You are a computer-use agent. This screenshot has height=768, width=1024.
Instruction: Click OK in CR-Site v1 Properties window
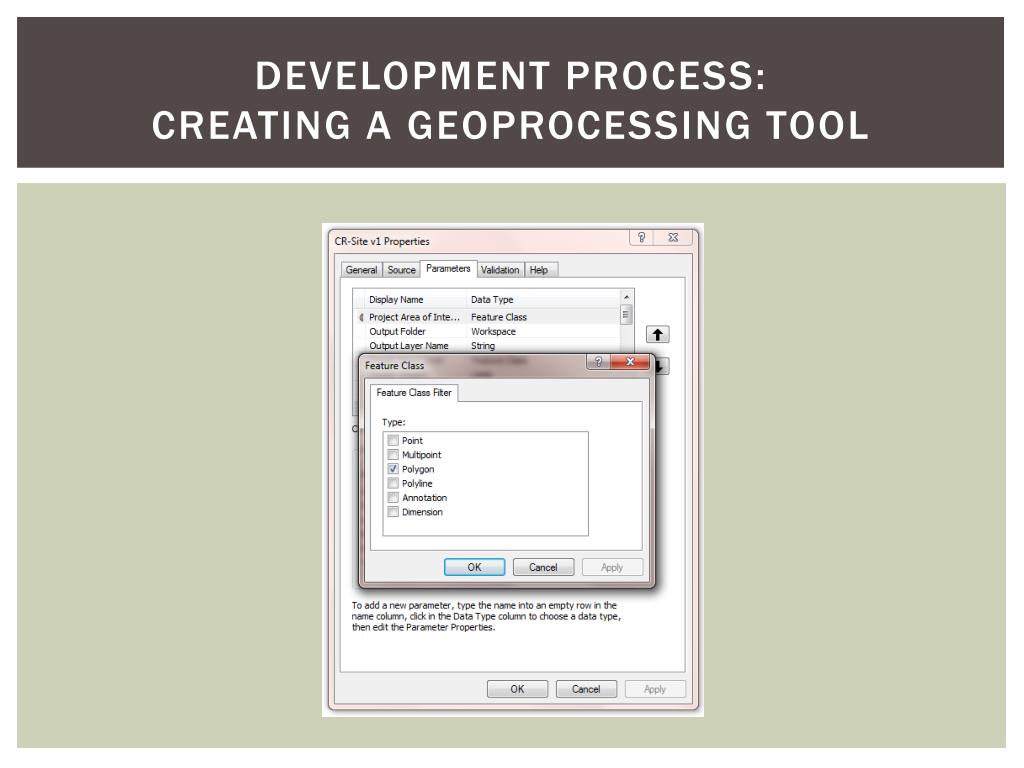click(x=517, y=689)
